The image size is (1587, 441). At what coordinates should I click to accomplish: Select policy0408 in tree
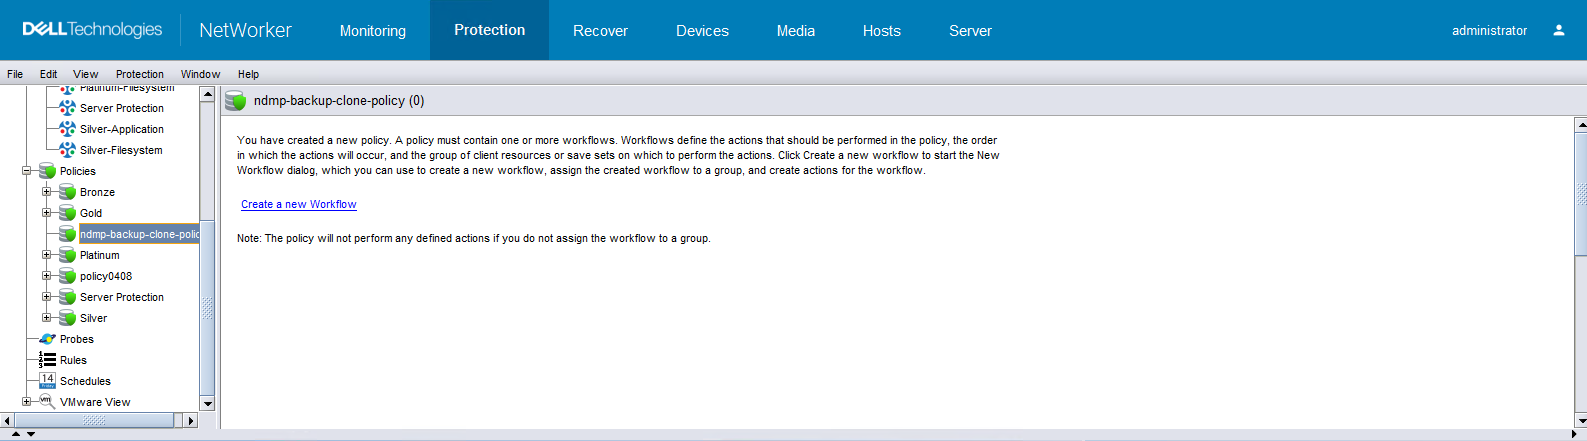coord(106,276)
